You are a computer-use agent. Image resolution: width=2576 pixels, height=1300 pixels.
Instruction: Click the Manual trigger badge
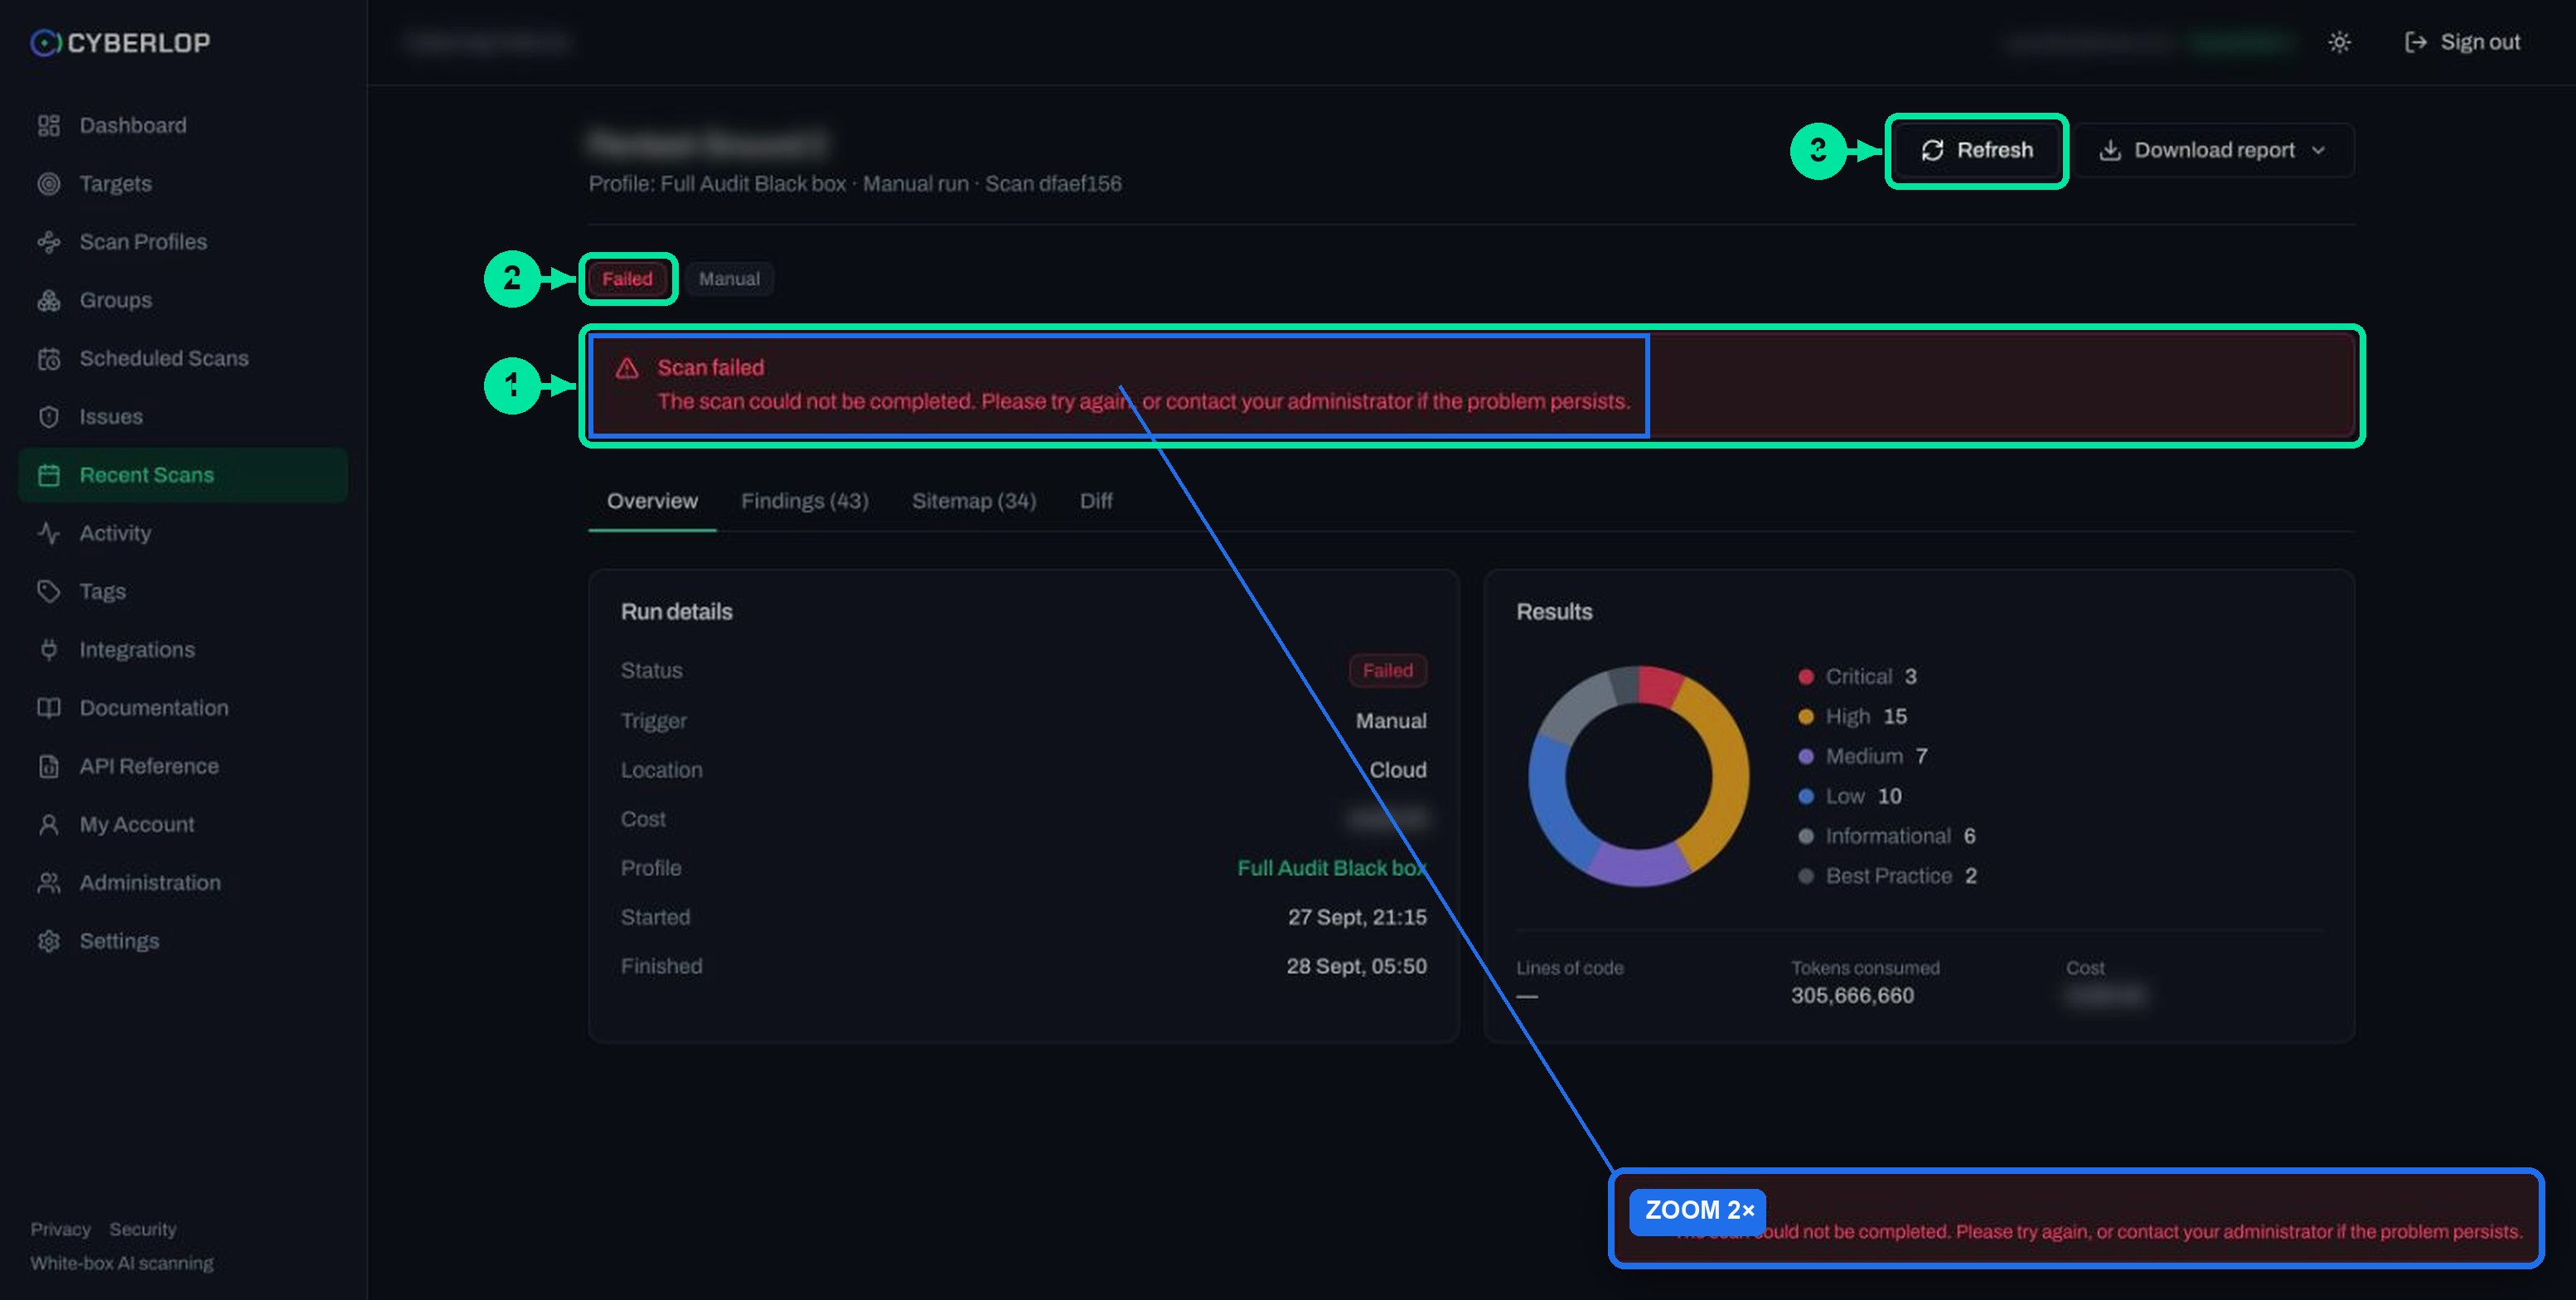[x=729, y=279]
